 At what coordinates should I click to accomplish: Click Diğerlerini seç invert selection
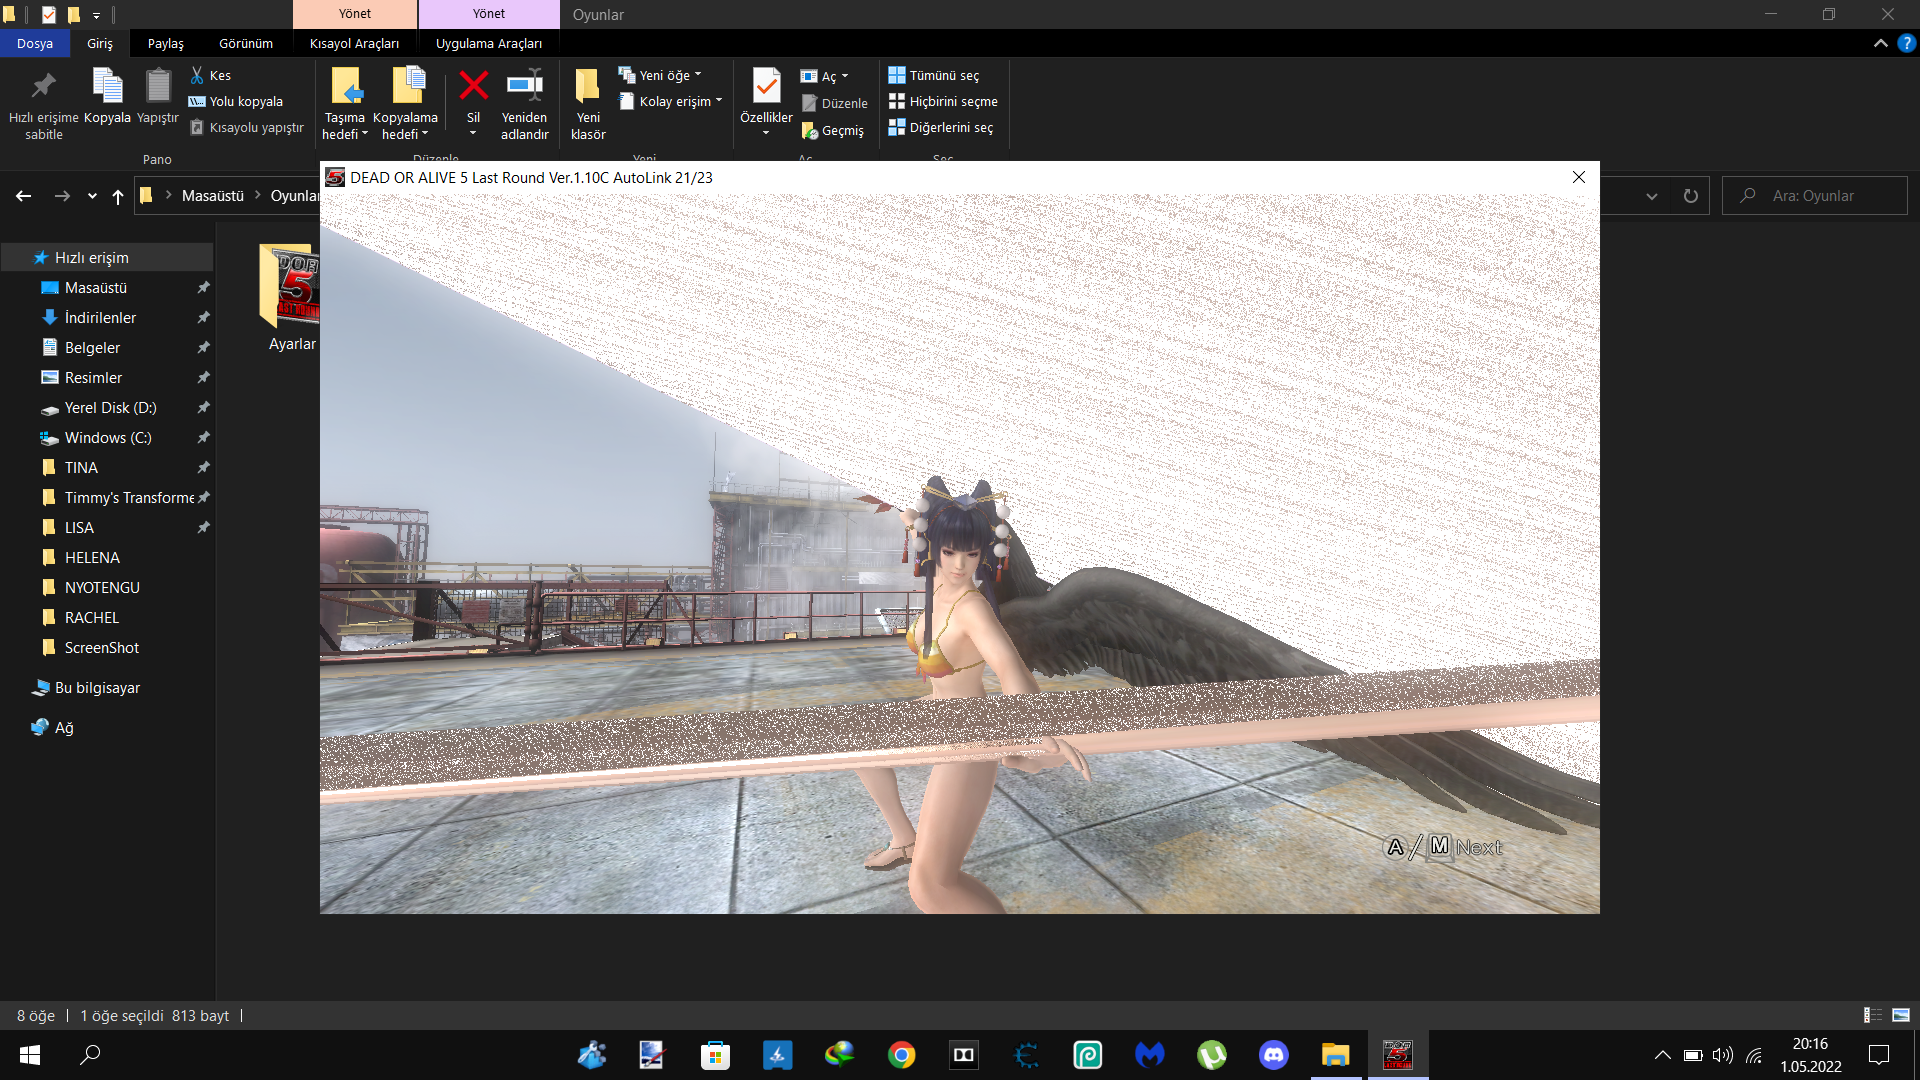[941, 127]
